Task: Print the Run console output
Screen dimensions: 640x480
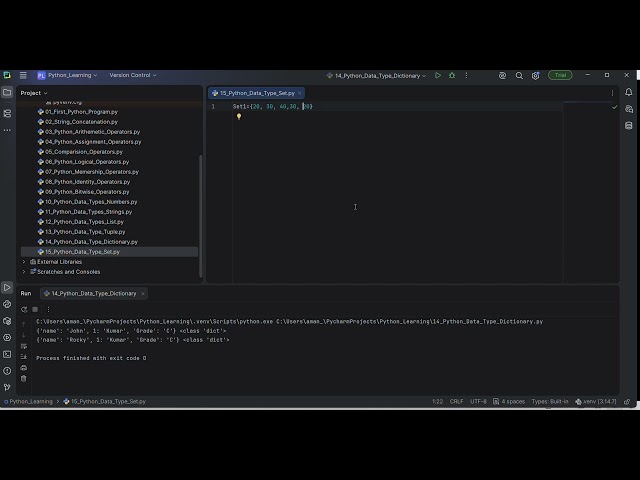Action: [24, 368]
